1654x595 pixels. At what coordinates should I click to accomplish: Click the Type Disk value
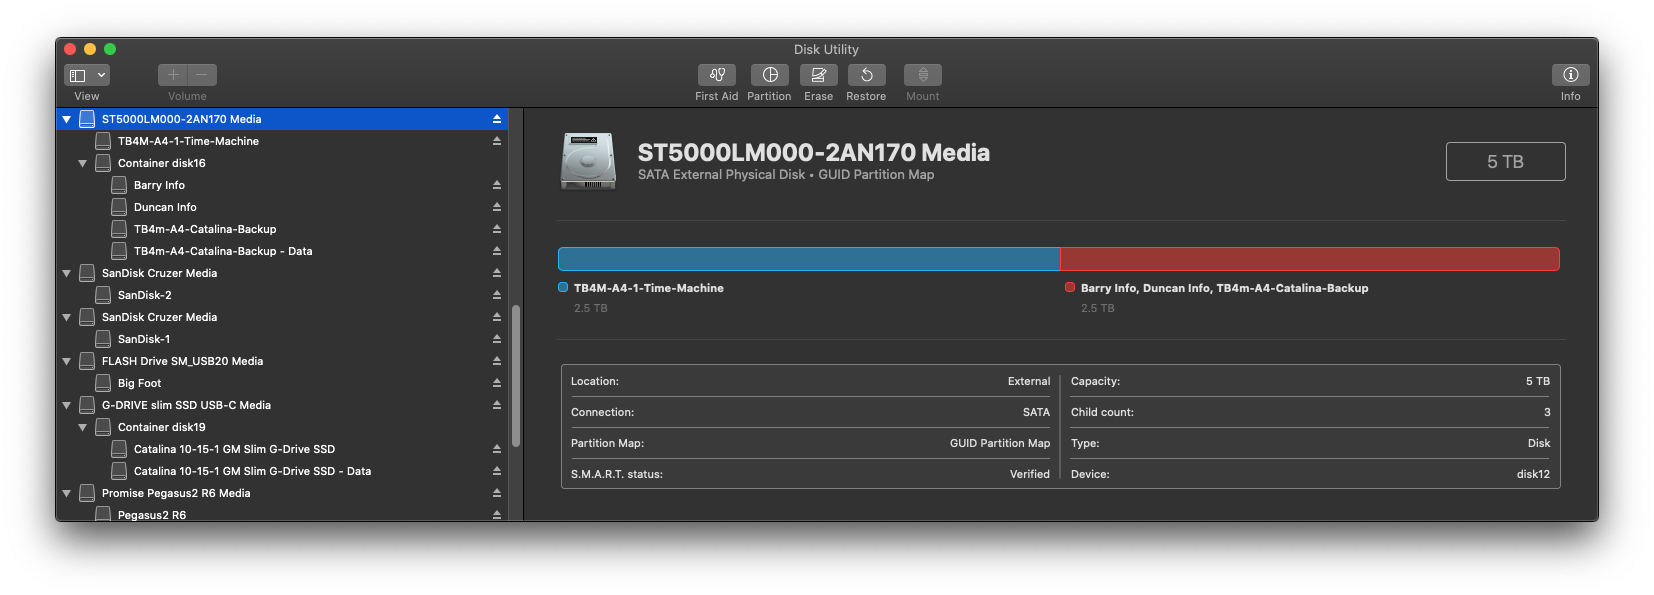tap(1539, 443)
